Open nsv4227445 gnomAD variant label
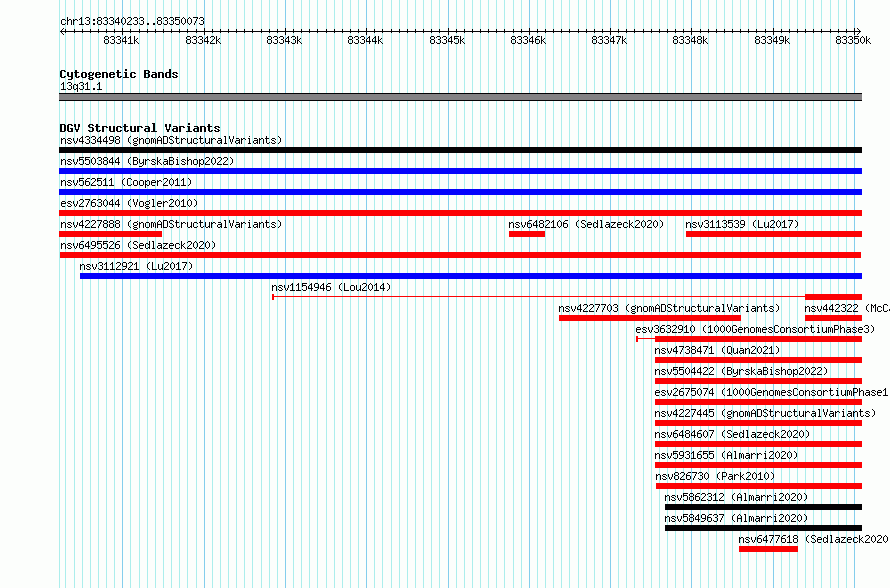Image resolution: width=890 pixels, height=588 pixels. [x=765, y=413]
